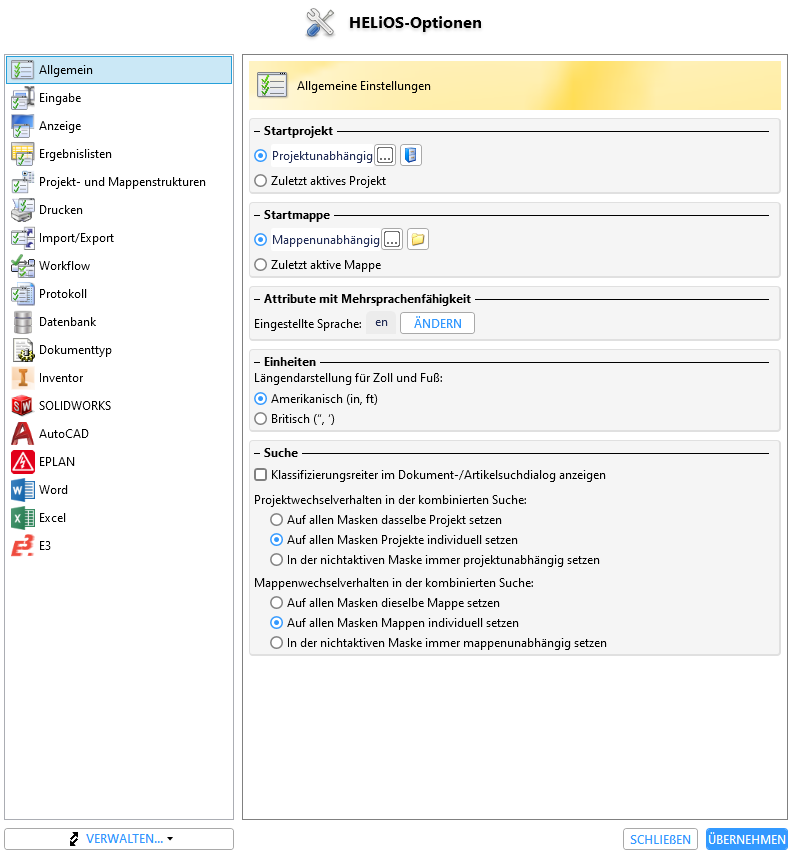This screenshot has height=857, width=795.
Task: Click the Protokoll icon
Action: click(22, 294)
